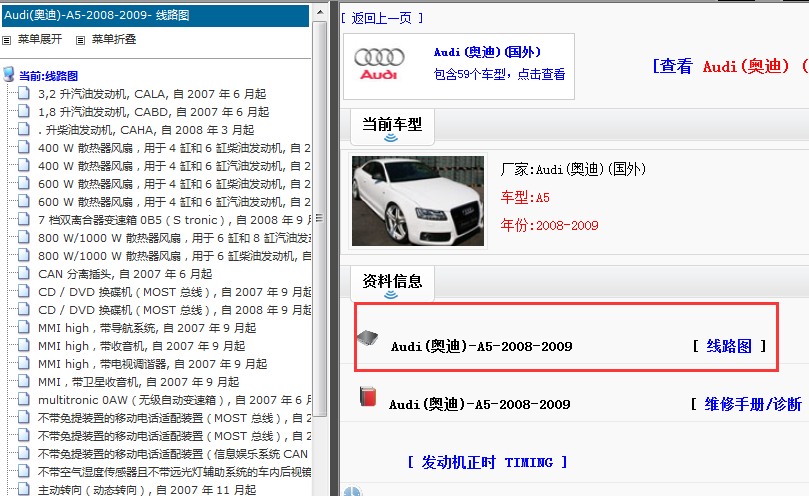Viewport: 809px width, 496px height.
Task: Open Audi (奥迪) (国外) brand link
Action: pyautogui.click(x=487, y=52)
